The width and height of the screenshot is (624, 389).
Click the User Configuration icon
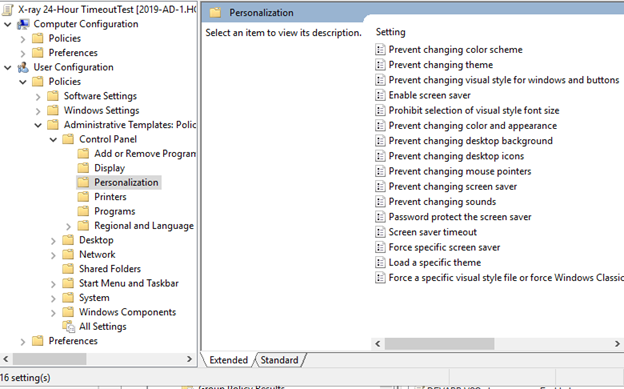pyautogui.click(x=23, y=67)
